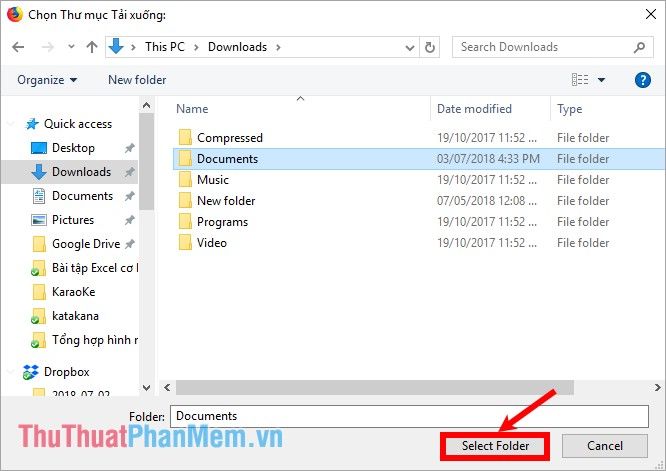
Task: Open address bar previous locations dropdown
Action: pos(410,48)
